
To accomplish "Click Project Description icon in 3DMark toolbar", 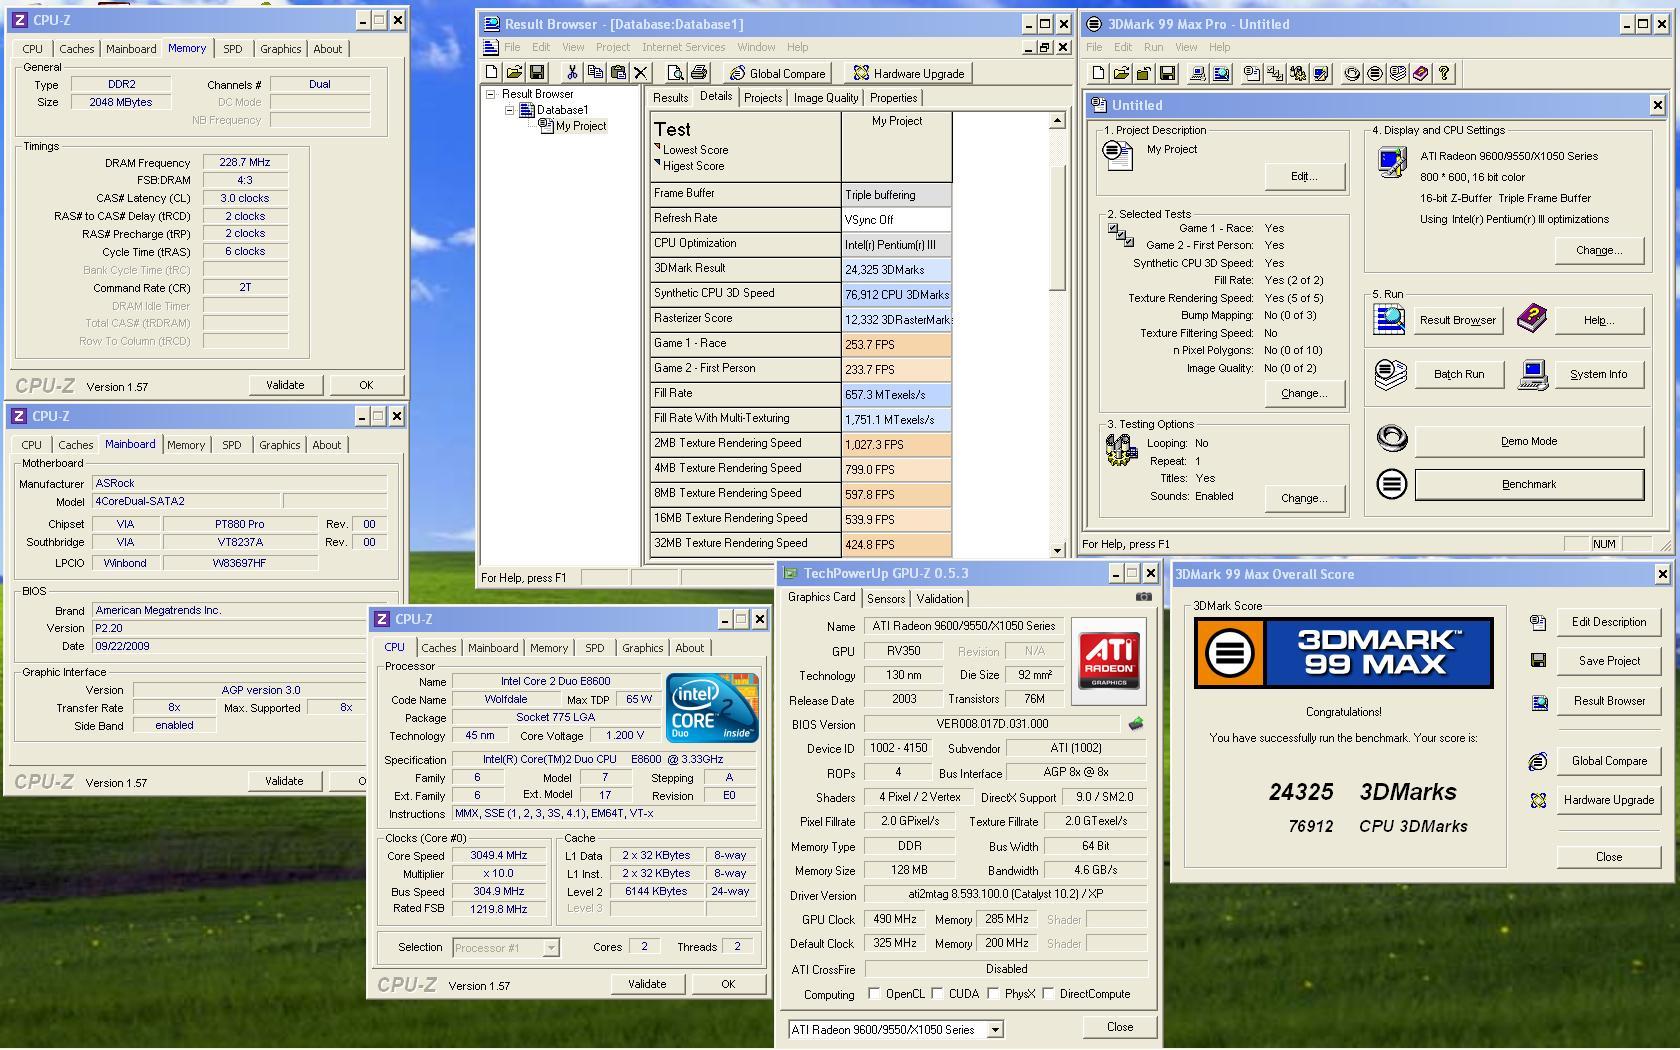I will 1252,73.
